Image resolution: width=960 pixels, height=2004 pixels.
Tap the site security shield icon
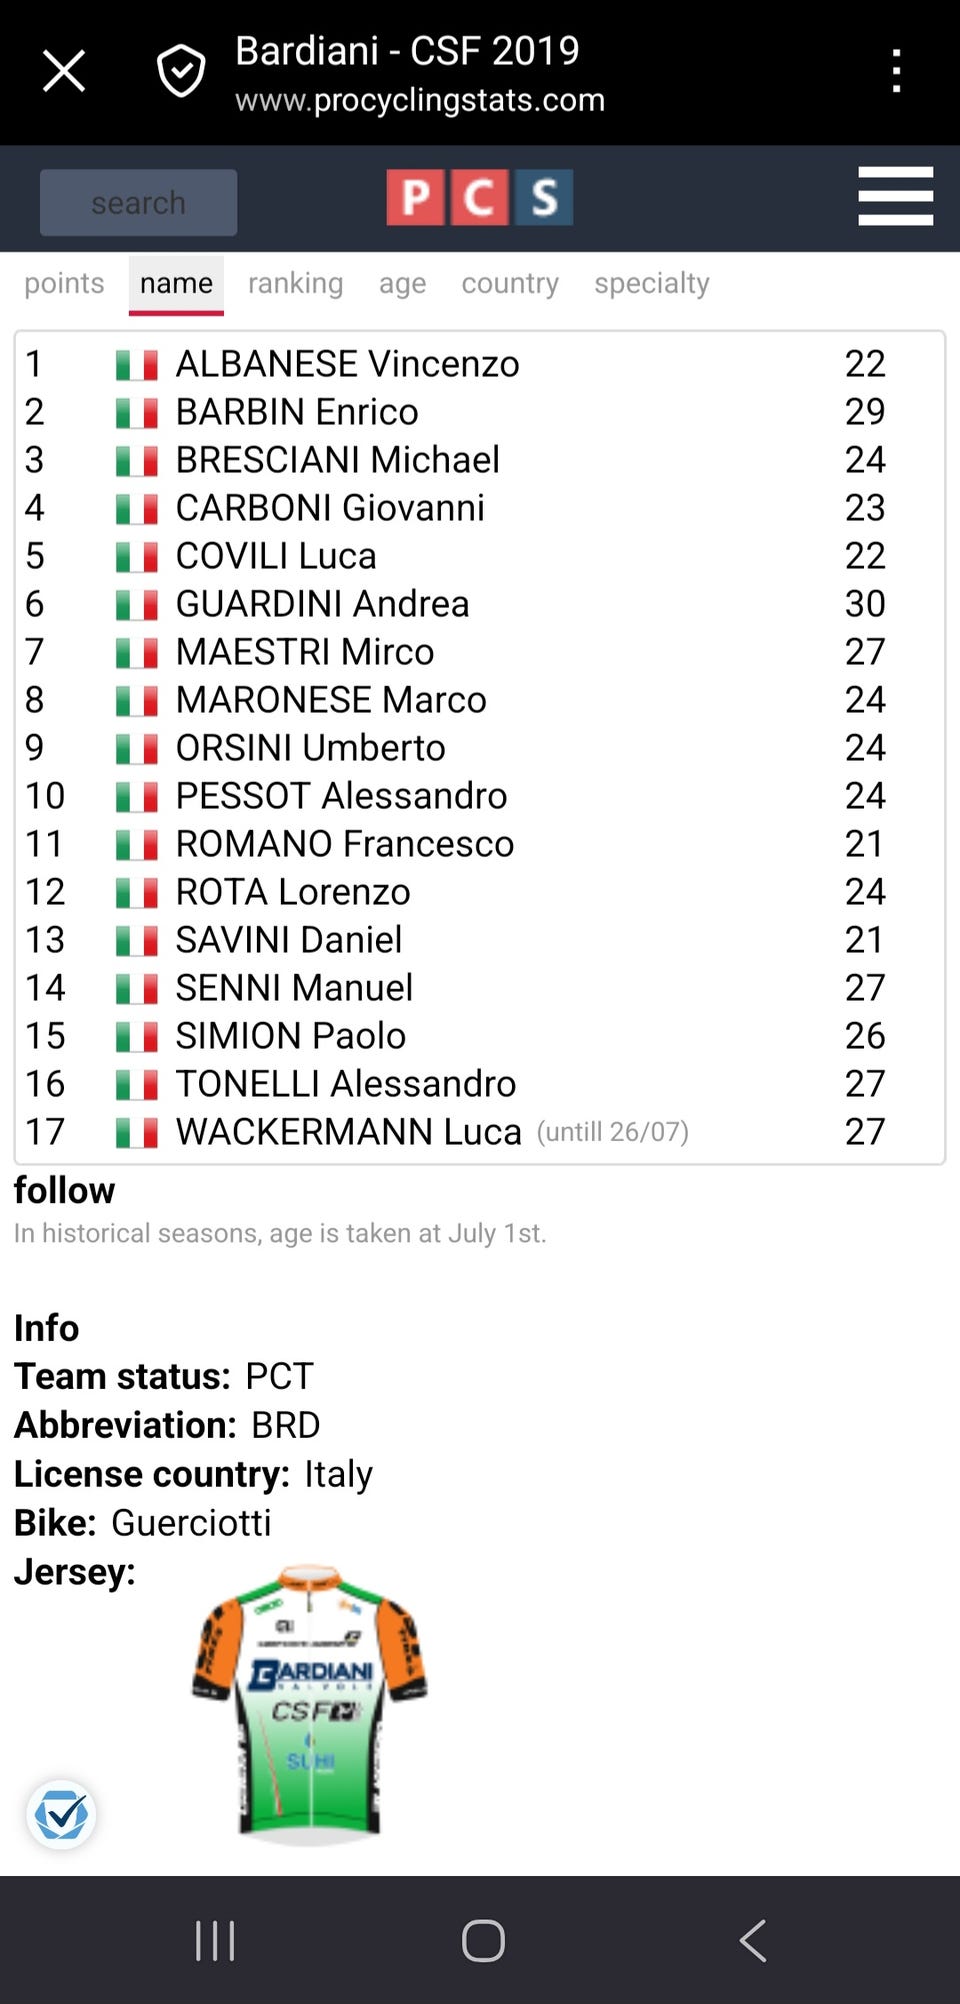click(x=181, y=71)
